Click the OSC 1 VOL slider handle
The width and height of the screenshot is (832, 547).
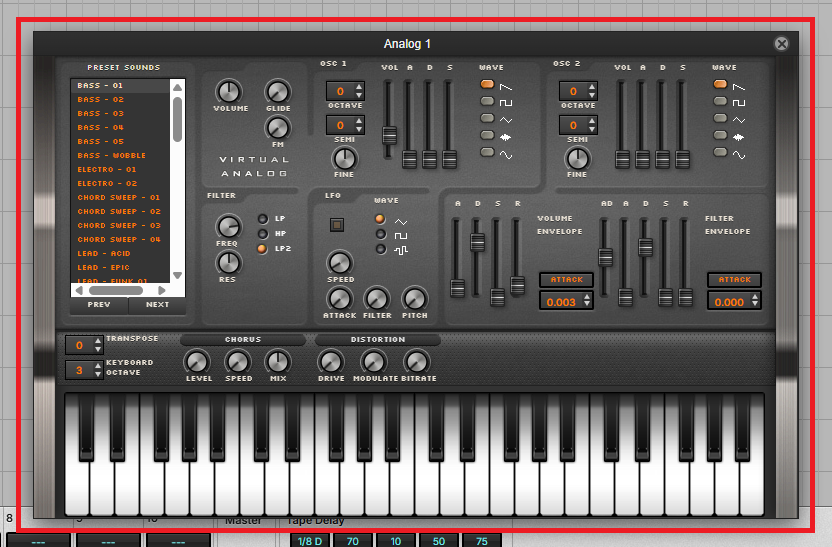(x=389, y=135)
